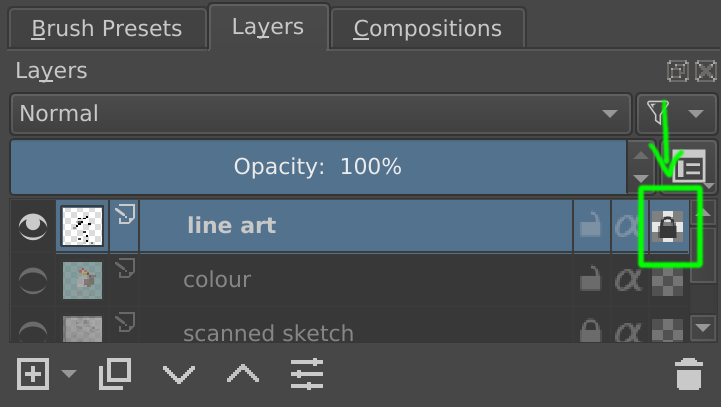Adjust the Opacity slider
This screenshot has width=721, height=407.
click(x=318, y=166)
